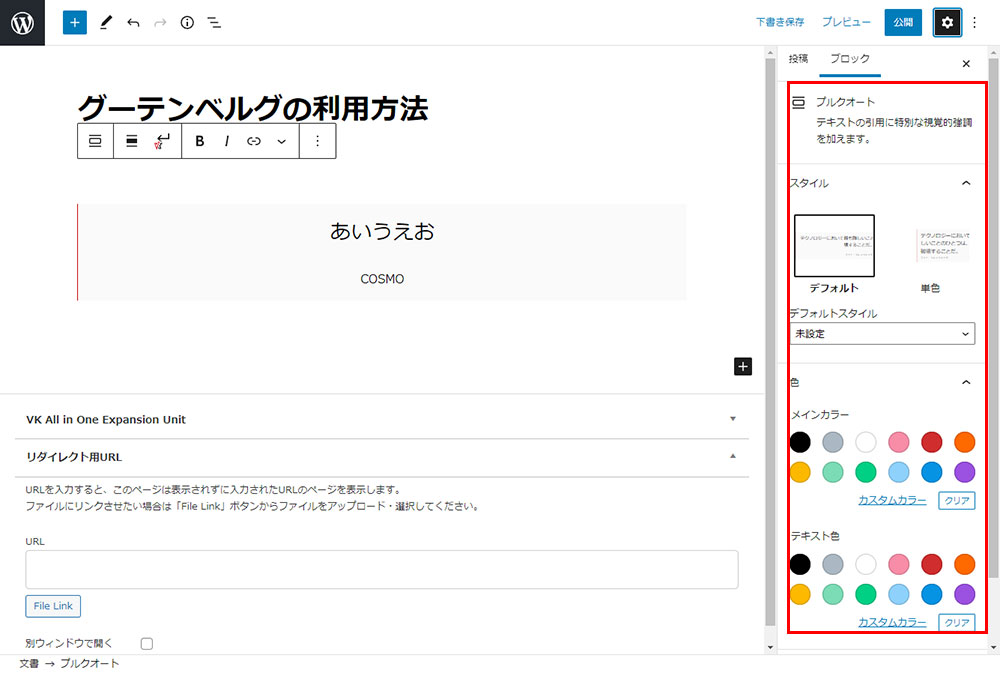This screenshot has height=673, width=1000.
Task: Select the ブロック tab
Action: pyautogui.click(x=850, y=59)
